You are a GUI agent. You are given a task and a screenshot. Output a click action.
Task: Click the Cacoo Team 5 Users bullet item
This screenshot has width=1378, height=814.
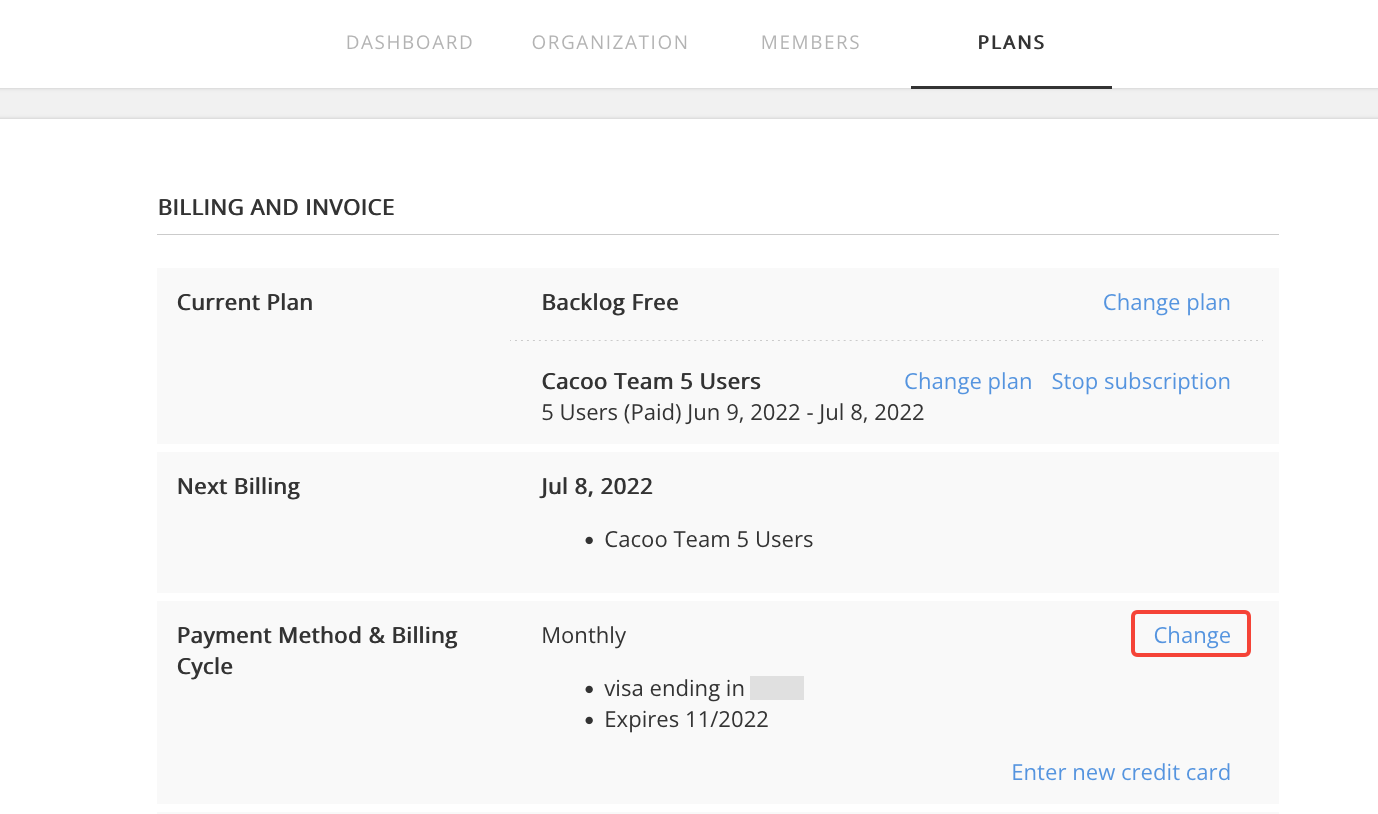pos(709,539)
